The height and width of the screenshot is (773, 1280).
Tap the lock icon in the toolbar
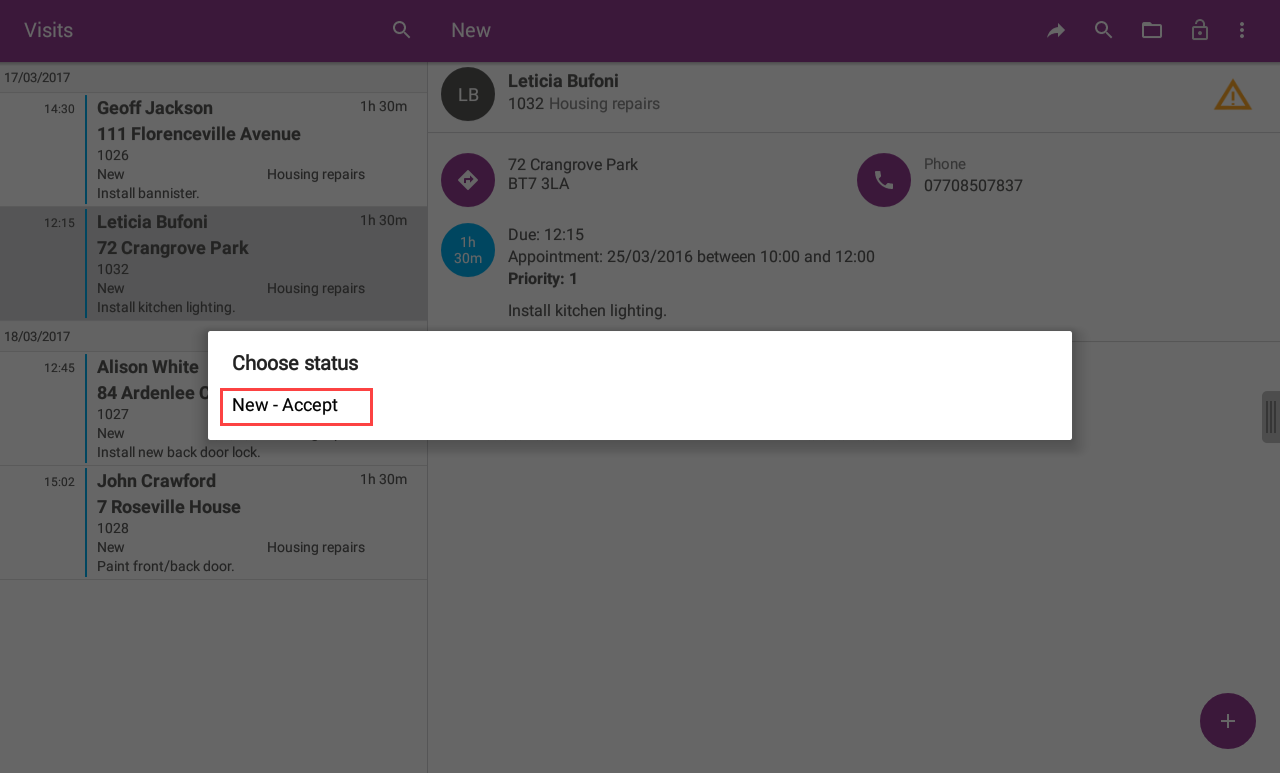pyautogui.click(x=1200, y=30)
